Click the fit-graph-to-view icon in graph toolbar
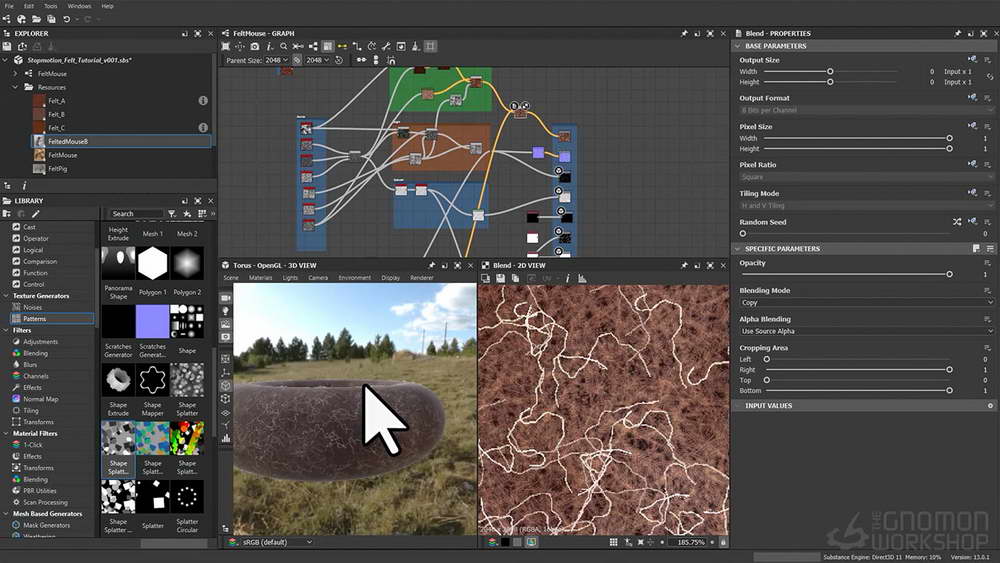1000x563 pixels. (x=226, y=47)
